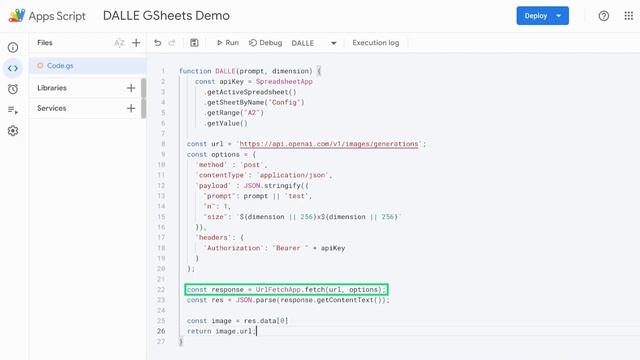640x360 pixels.
Task: Sort files alphabetically with AZ icon
Action: click(x=119, y=43)
